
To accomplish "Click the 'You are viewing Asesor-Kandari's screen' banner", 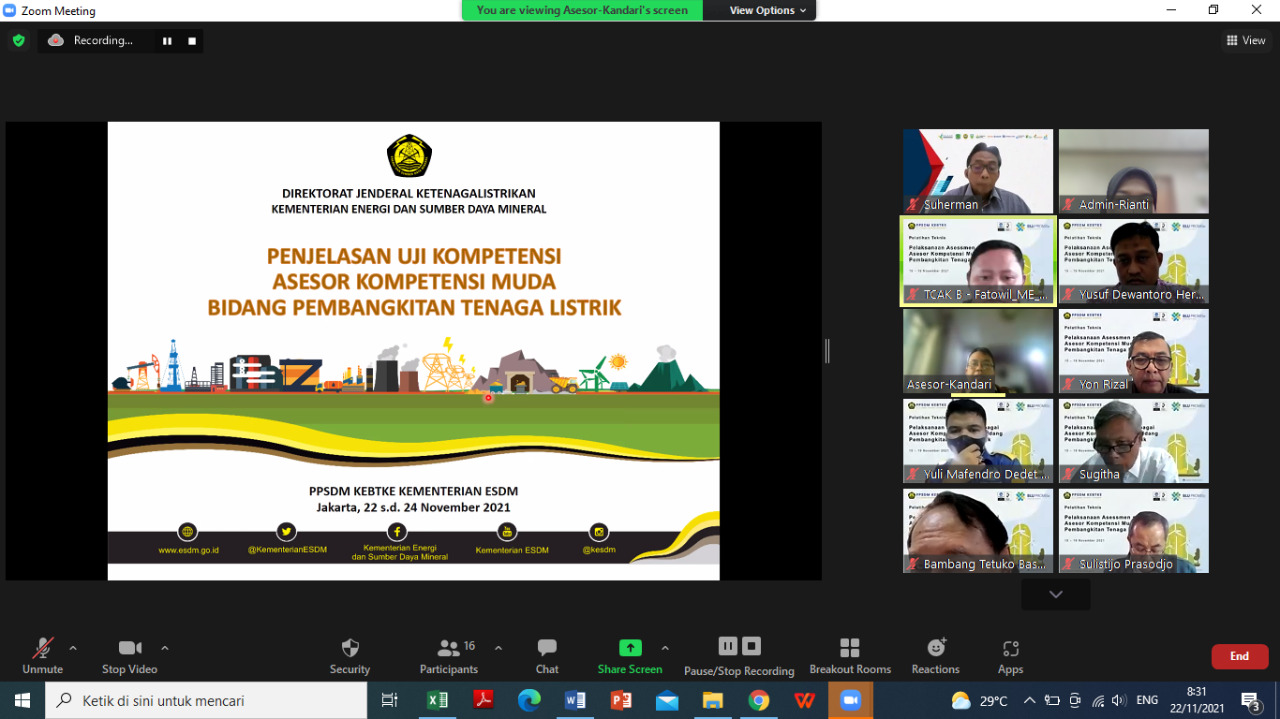I will point(582,10).
